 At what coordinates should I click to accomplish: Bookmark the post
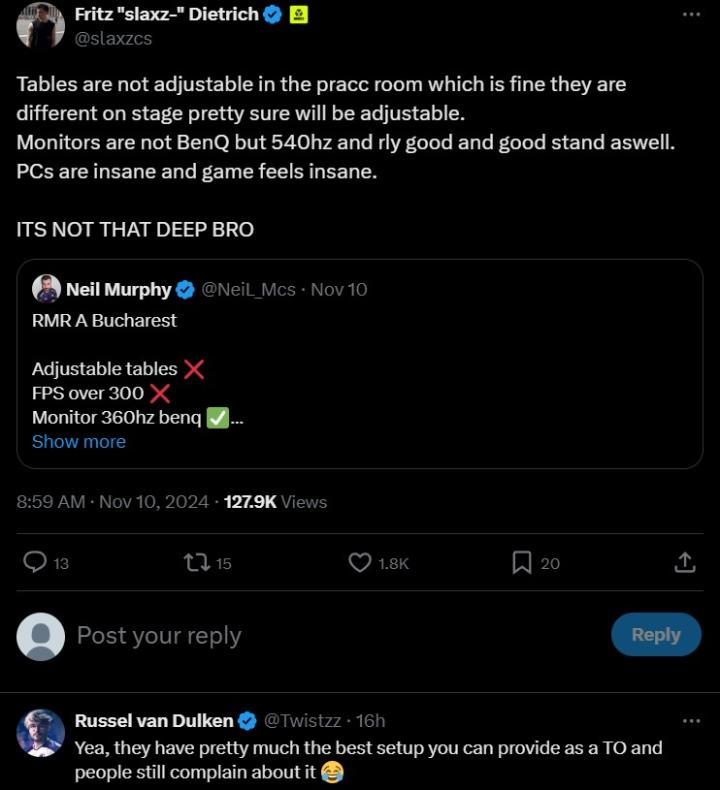pos(521,563)
